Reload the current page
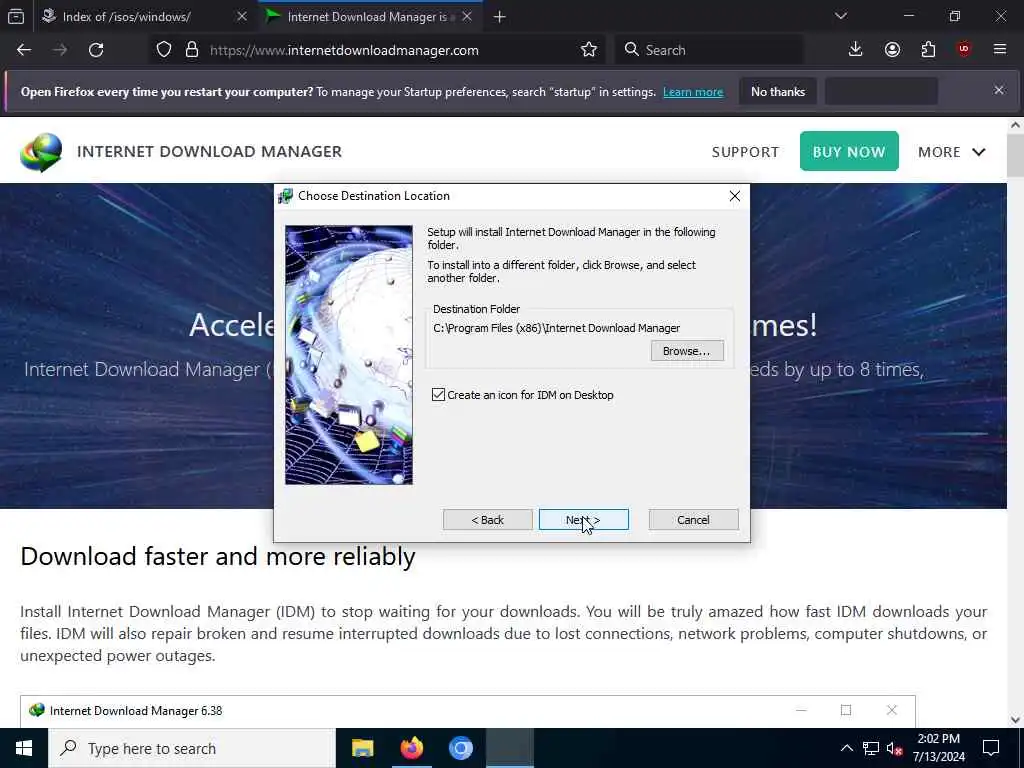This screenshot has height=768, width=1024. (x=96, y=50)
